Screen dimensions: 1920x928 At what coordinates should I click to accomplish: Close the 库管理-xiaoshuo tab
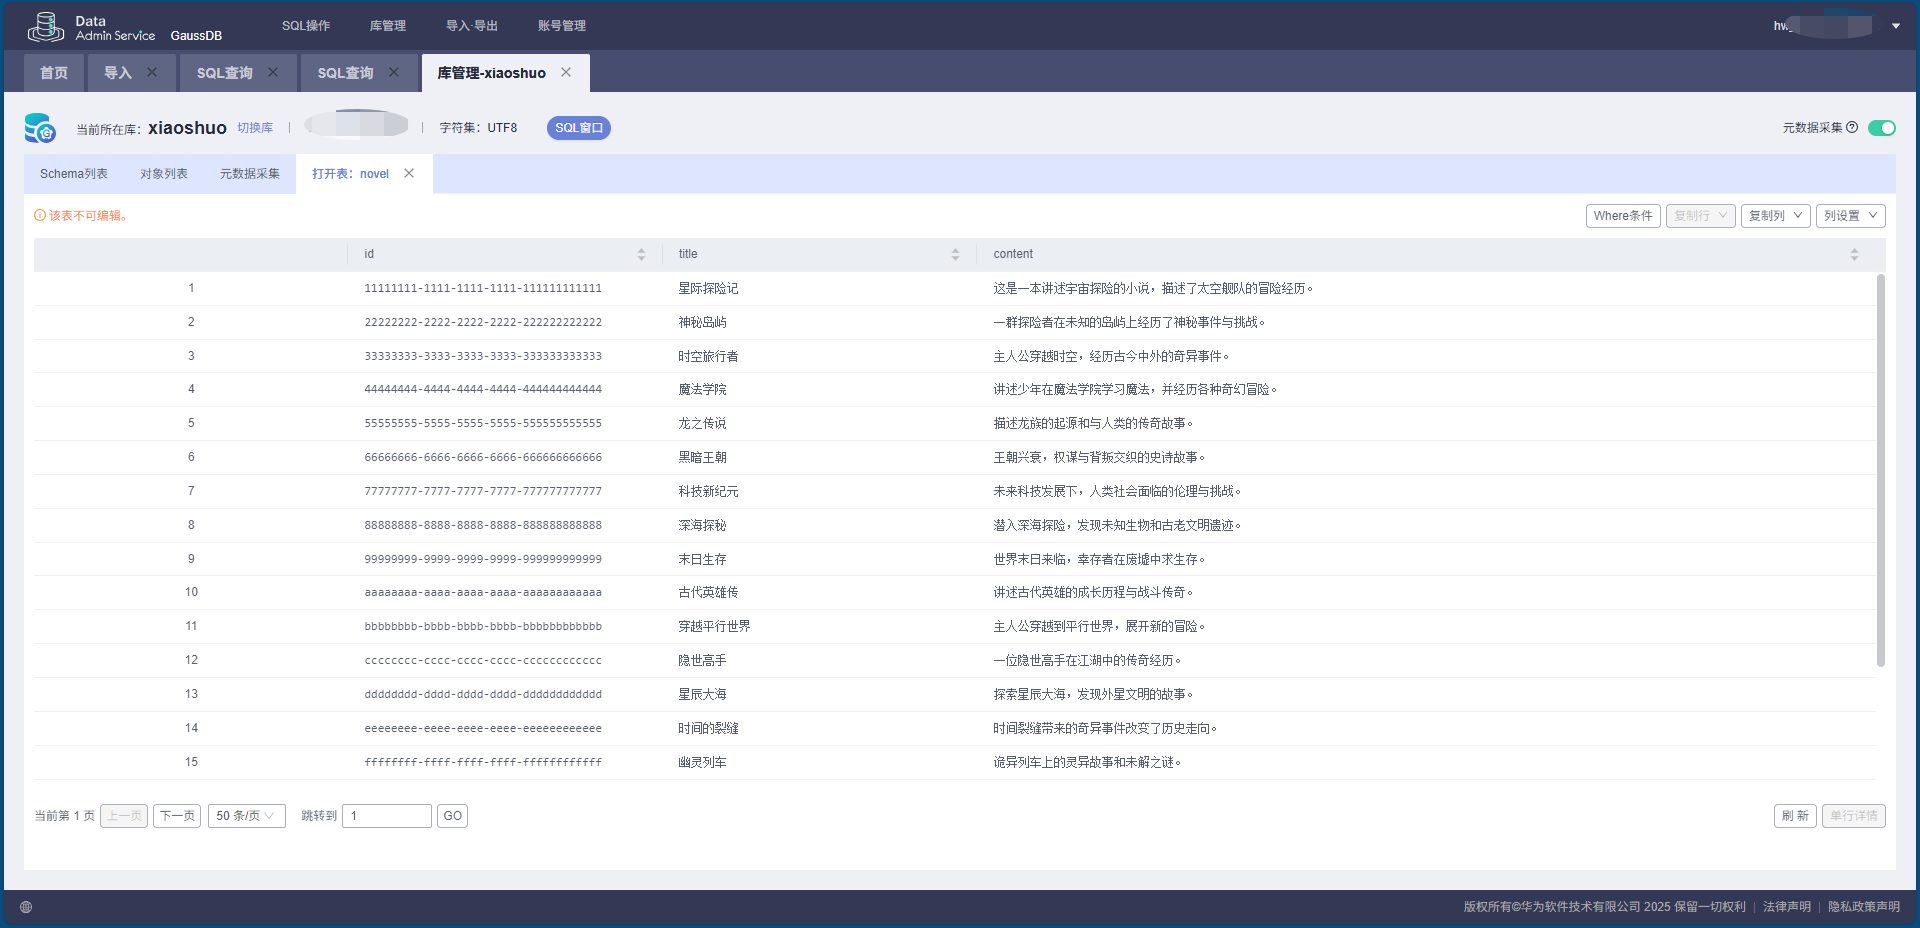[566, 72]
